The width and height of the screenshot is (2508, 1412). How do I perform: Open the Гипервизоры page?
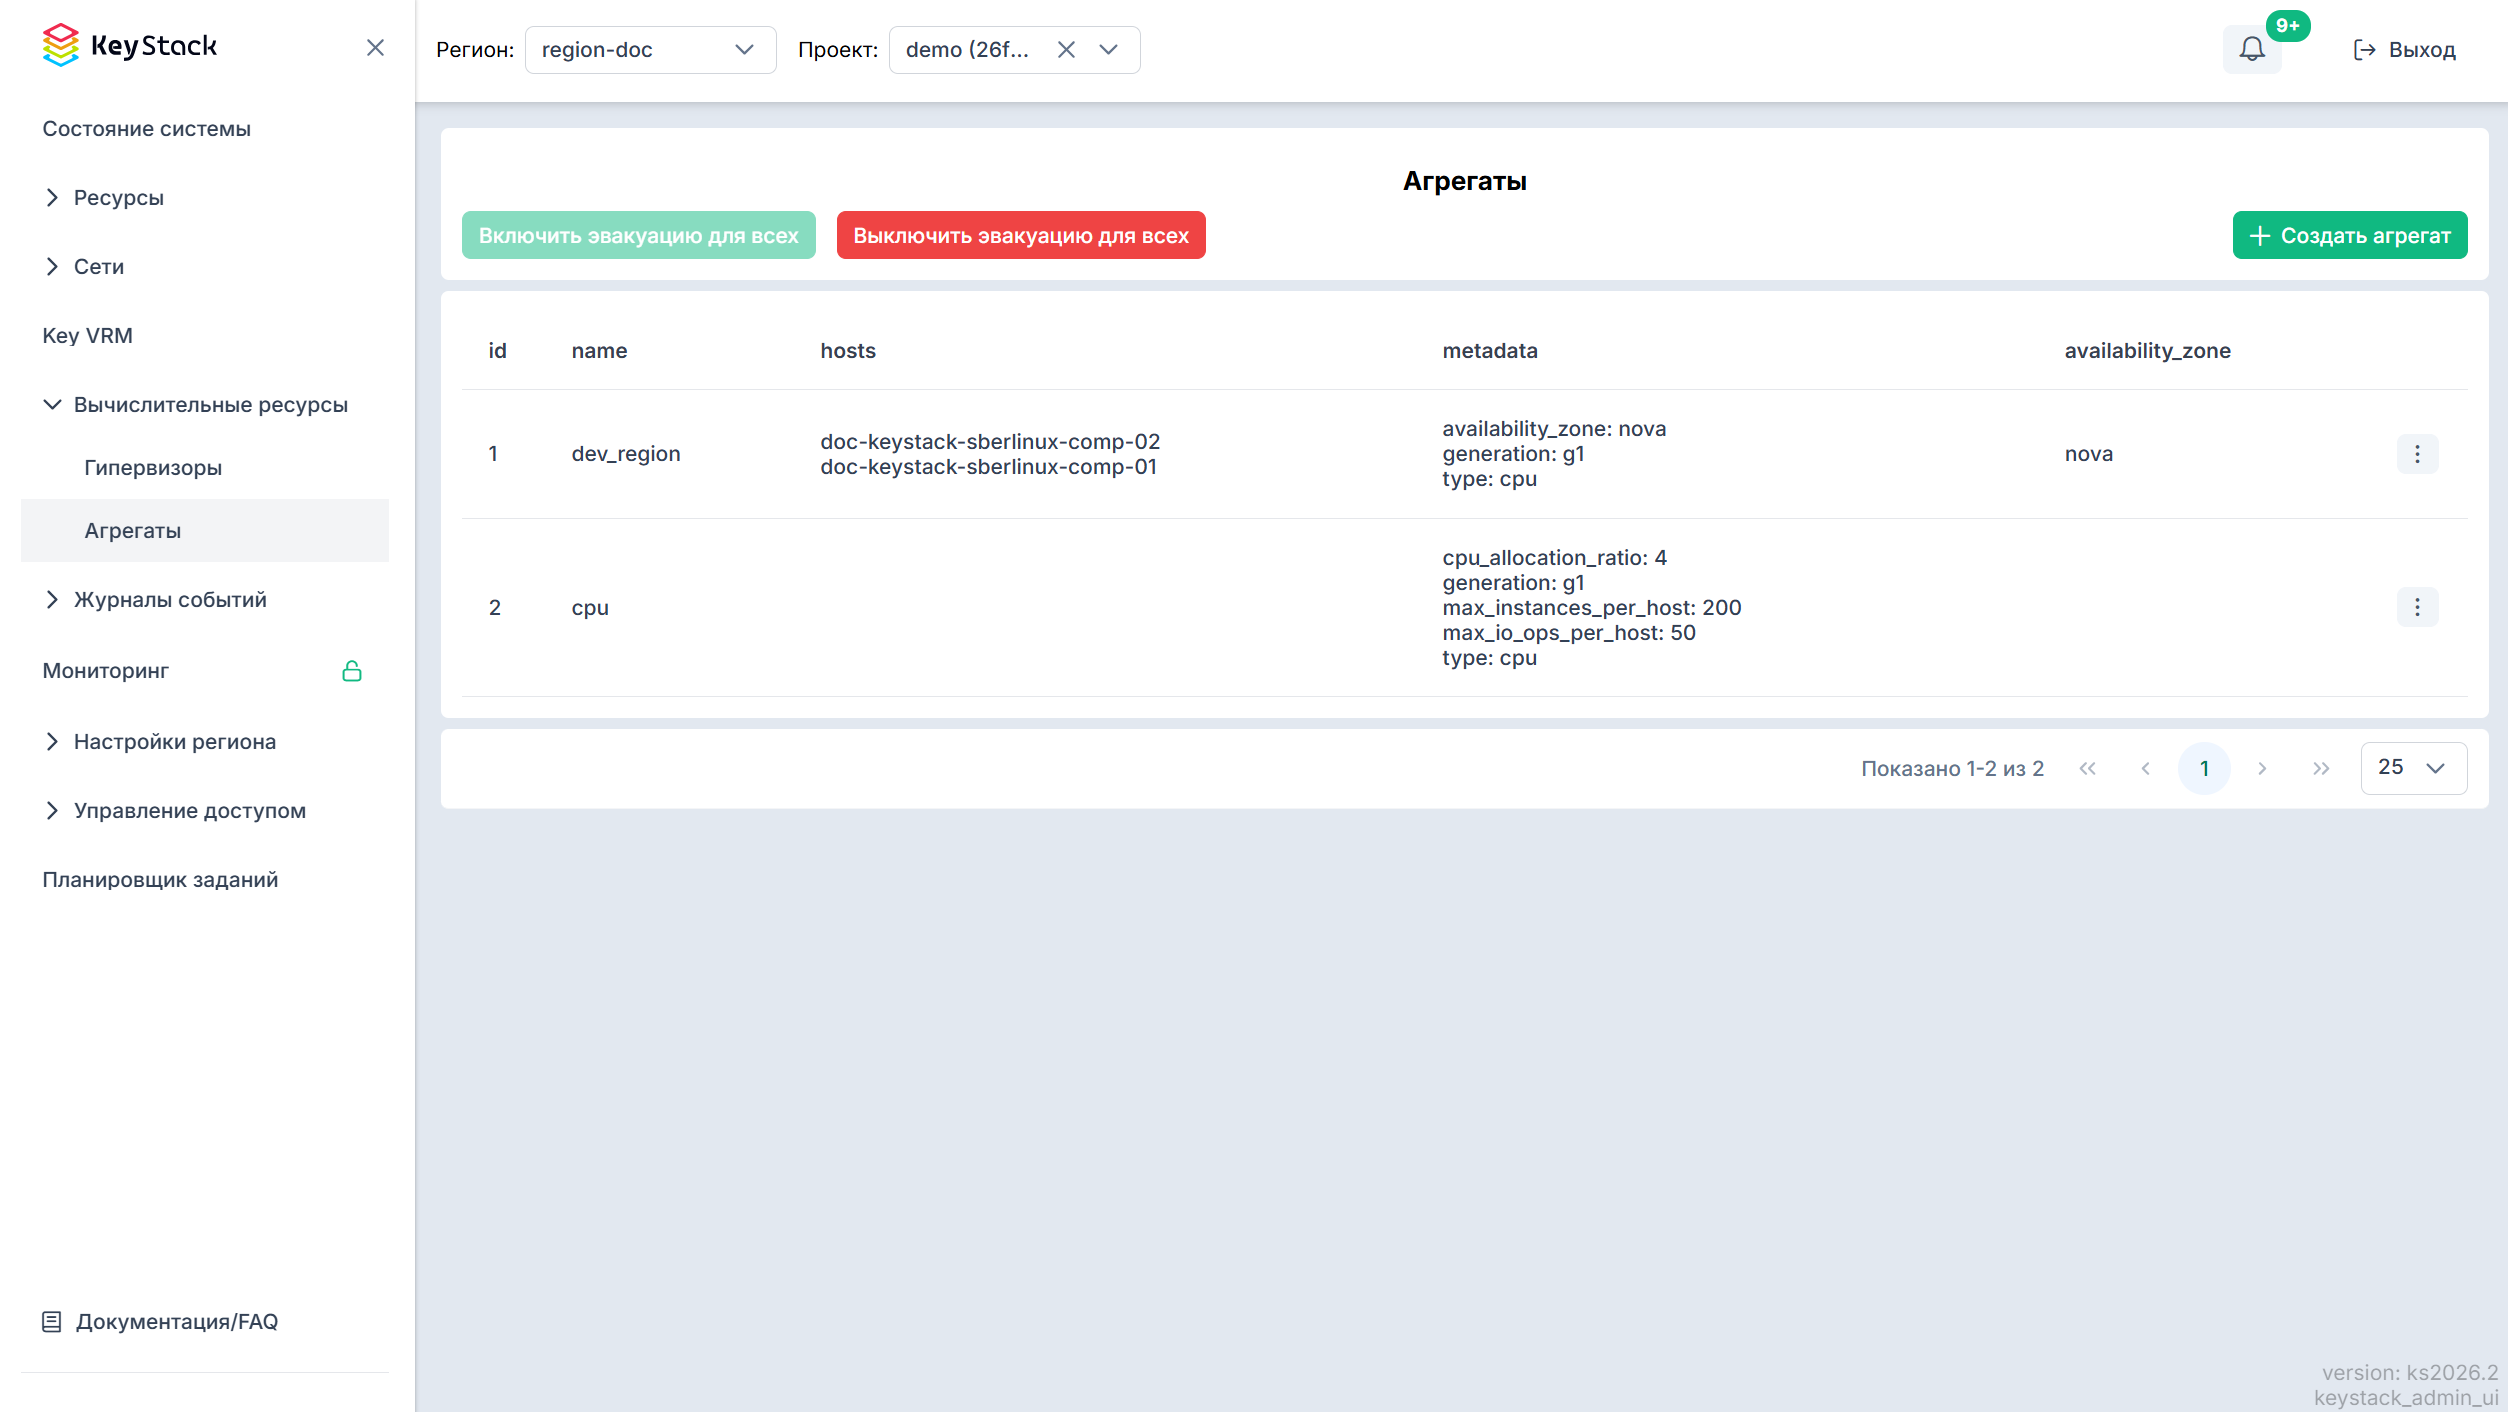pyautogui.click(x=153, y=468)
